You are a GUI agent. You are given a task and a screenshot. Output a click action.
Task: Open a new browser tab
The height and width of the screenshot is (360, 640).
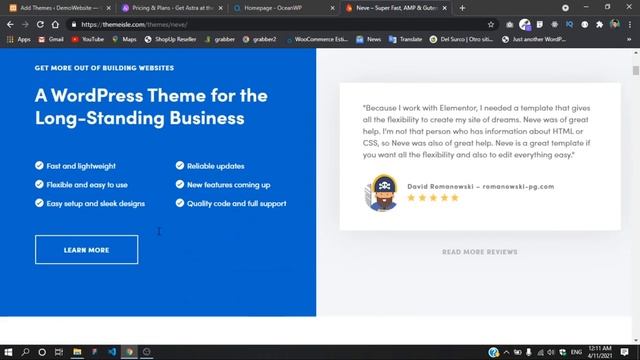pyautogui.click(x=462, y=8)
